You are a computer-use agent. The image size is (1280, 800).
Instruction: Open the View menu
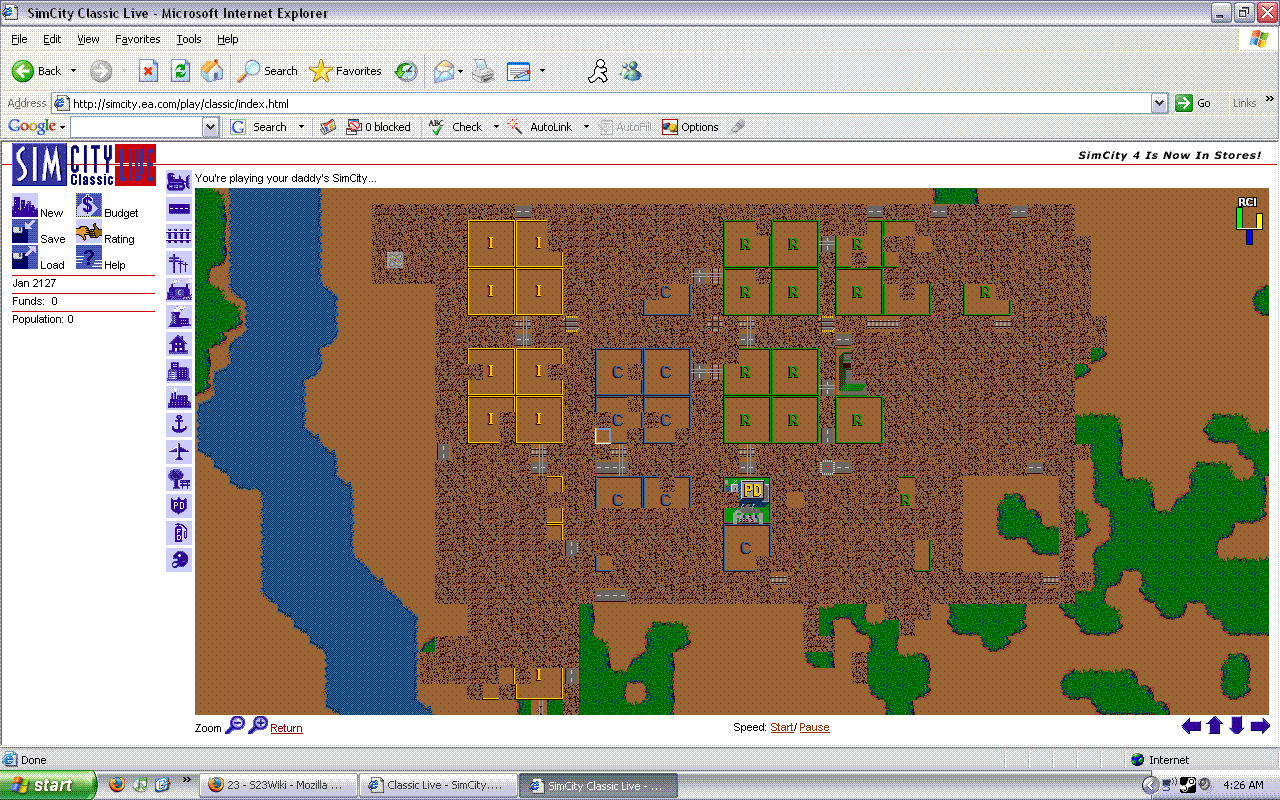pos(88,39)
